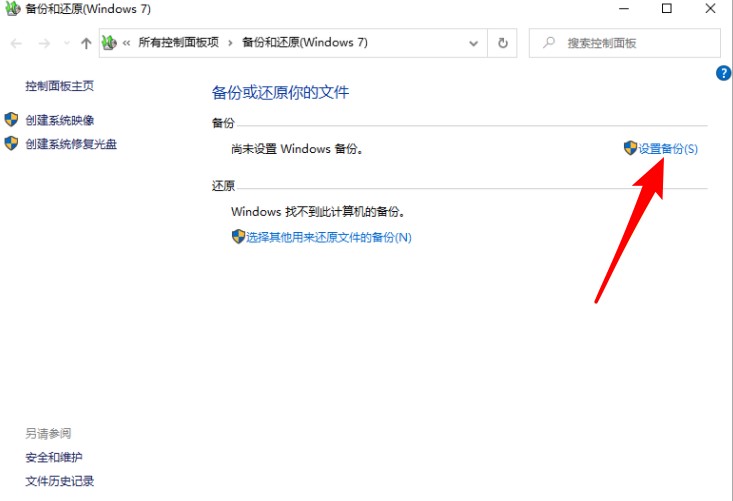Viewport: 733px width, 501px height.
Task: Click the 备份 section label
Action: tap(223, 123)
